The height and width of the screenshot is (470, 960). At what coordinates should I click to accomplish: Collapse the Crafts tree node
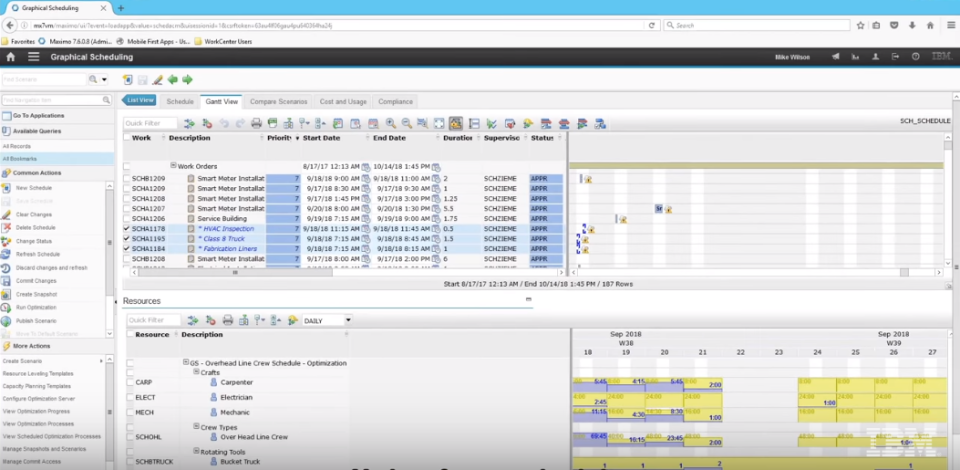coord(197,372)
